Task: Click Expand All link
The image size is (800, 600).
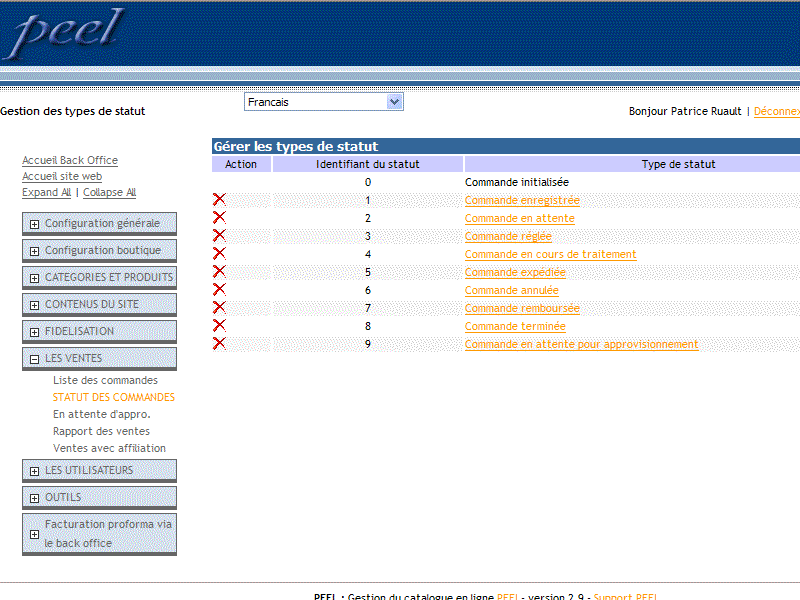Action: (46, 192)
